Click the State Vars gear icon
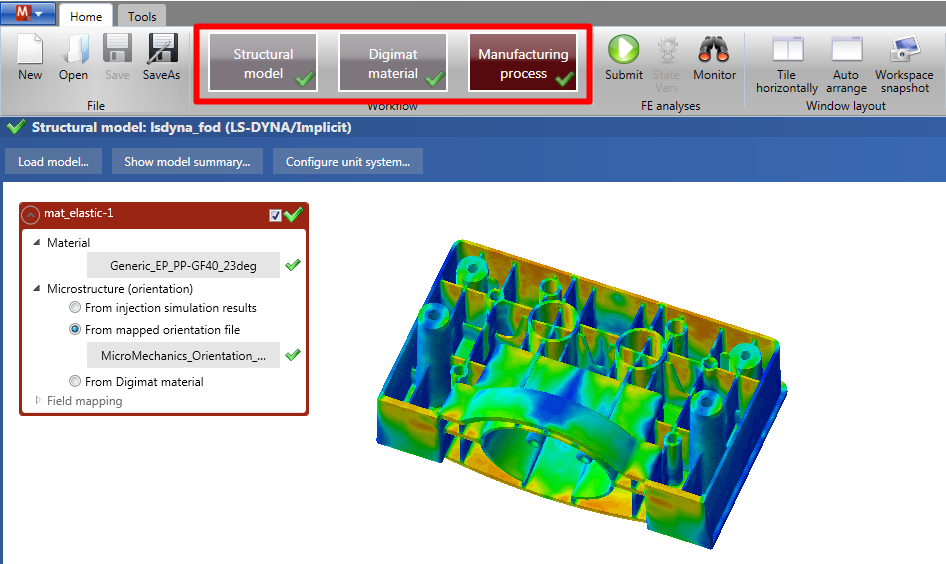The image size is (946, 564). [x=667, y=49]
